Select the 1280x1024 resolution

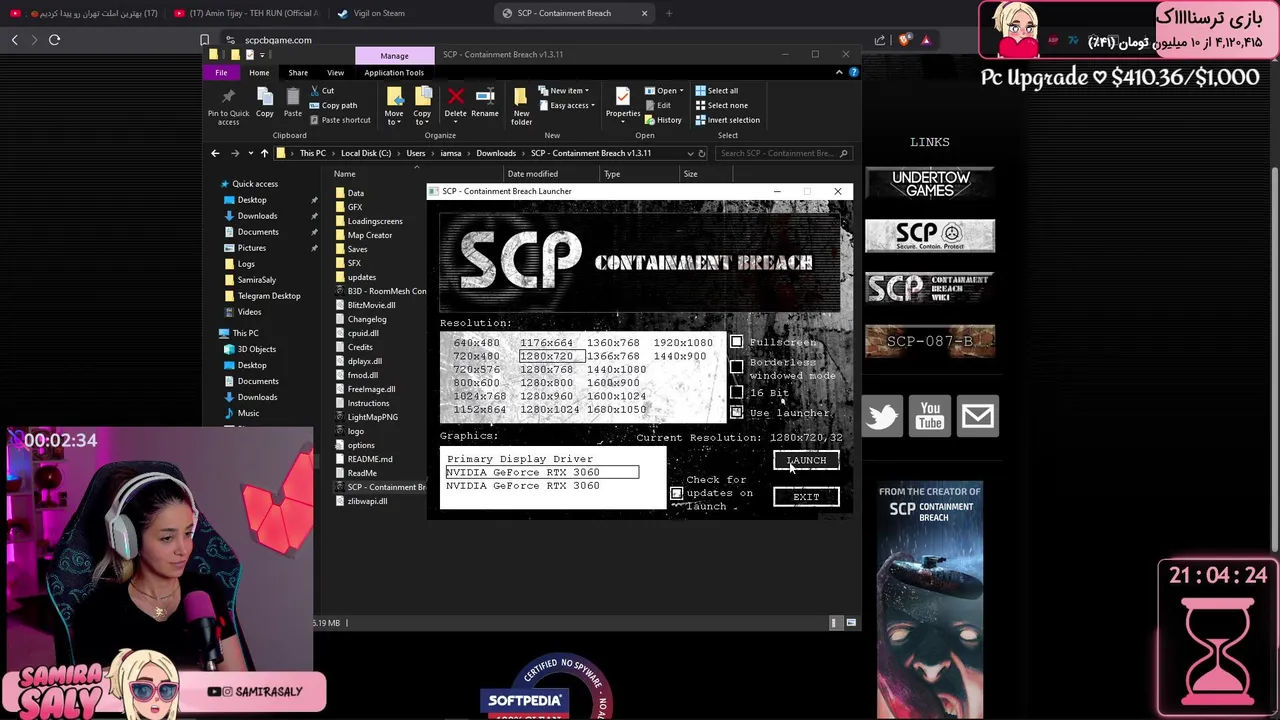click(x=549, y=409)
